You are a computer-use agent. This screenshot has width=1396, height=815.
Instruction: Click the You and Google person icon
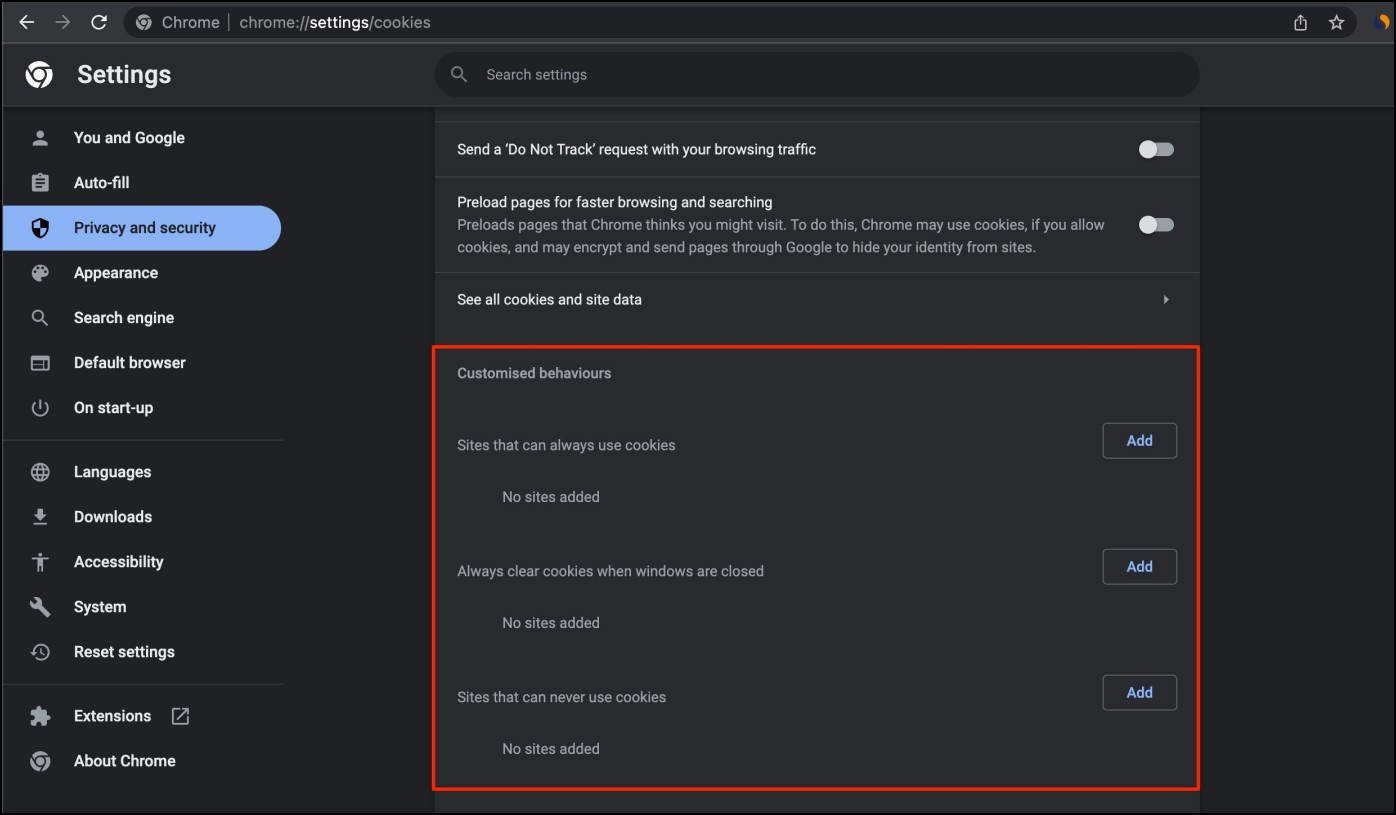tap(40, 138)
